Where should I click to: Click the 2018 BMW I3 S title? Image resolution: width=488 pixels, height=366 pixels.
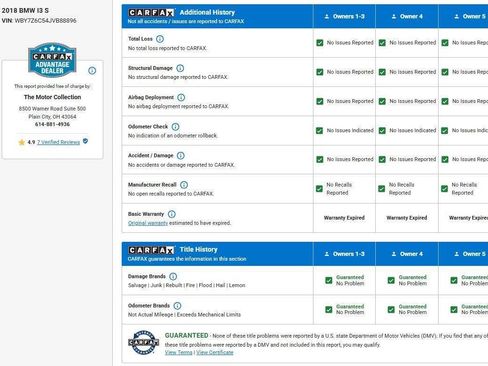tap(25, 11)
